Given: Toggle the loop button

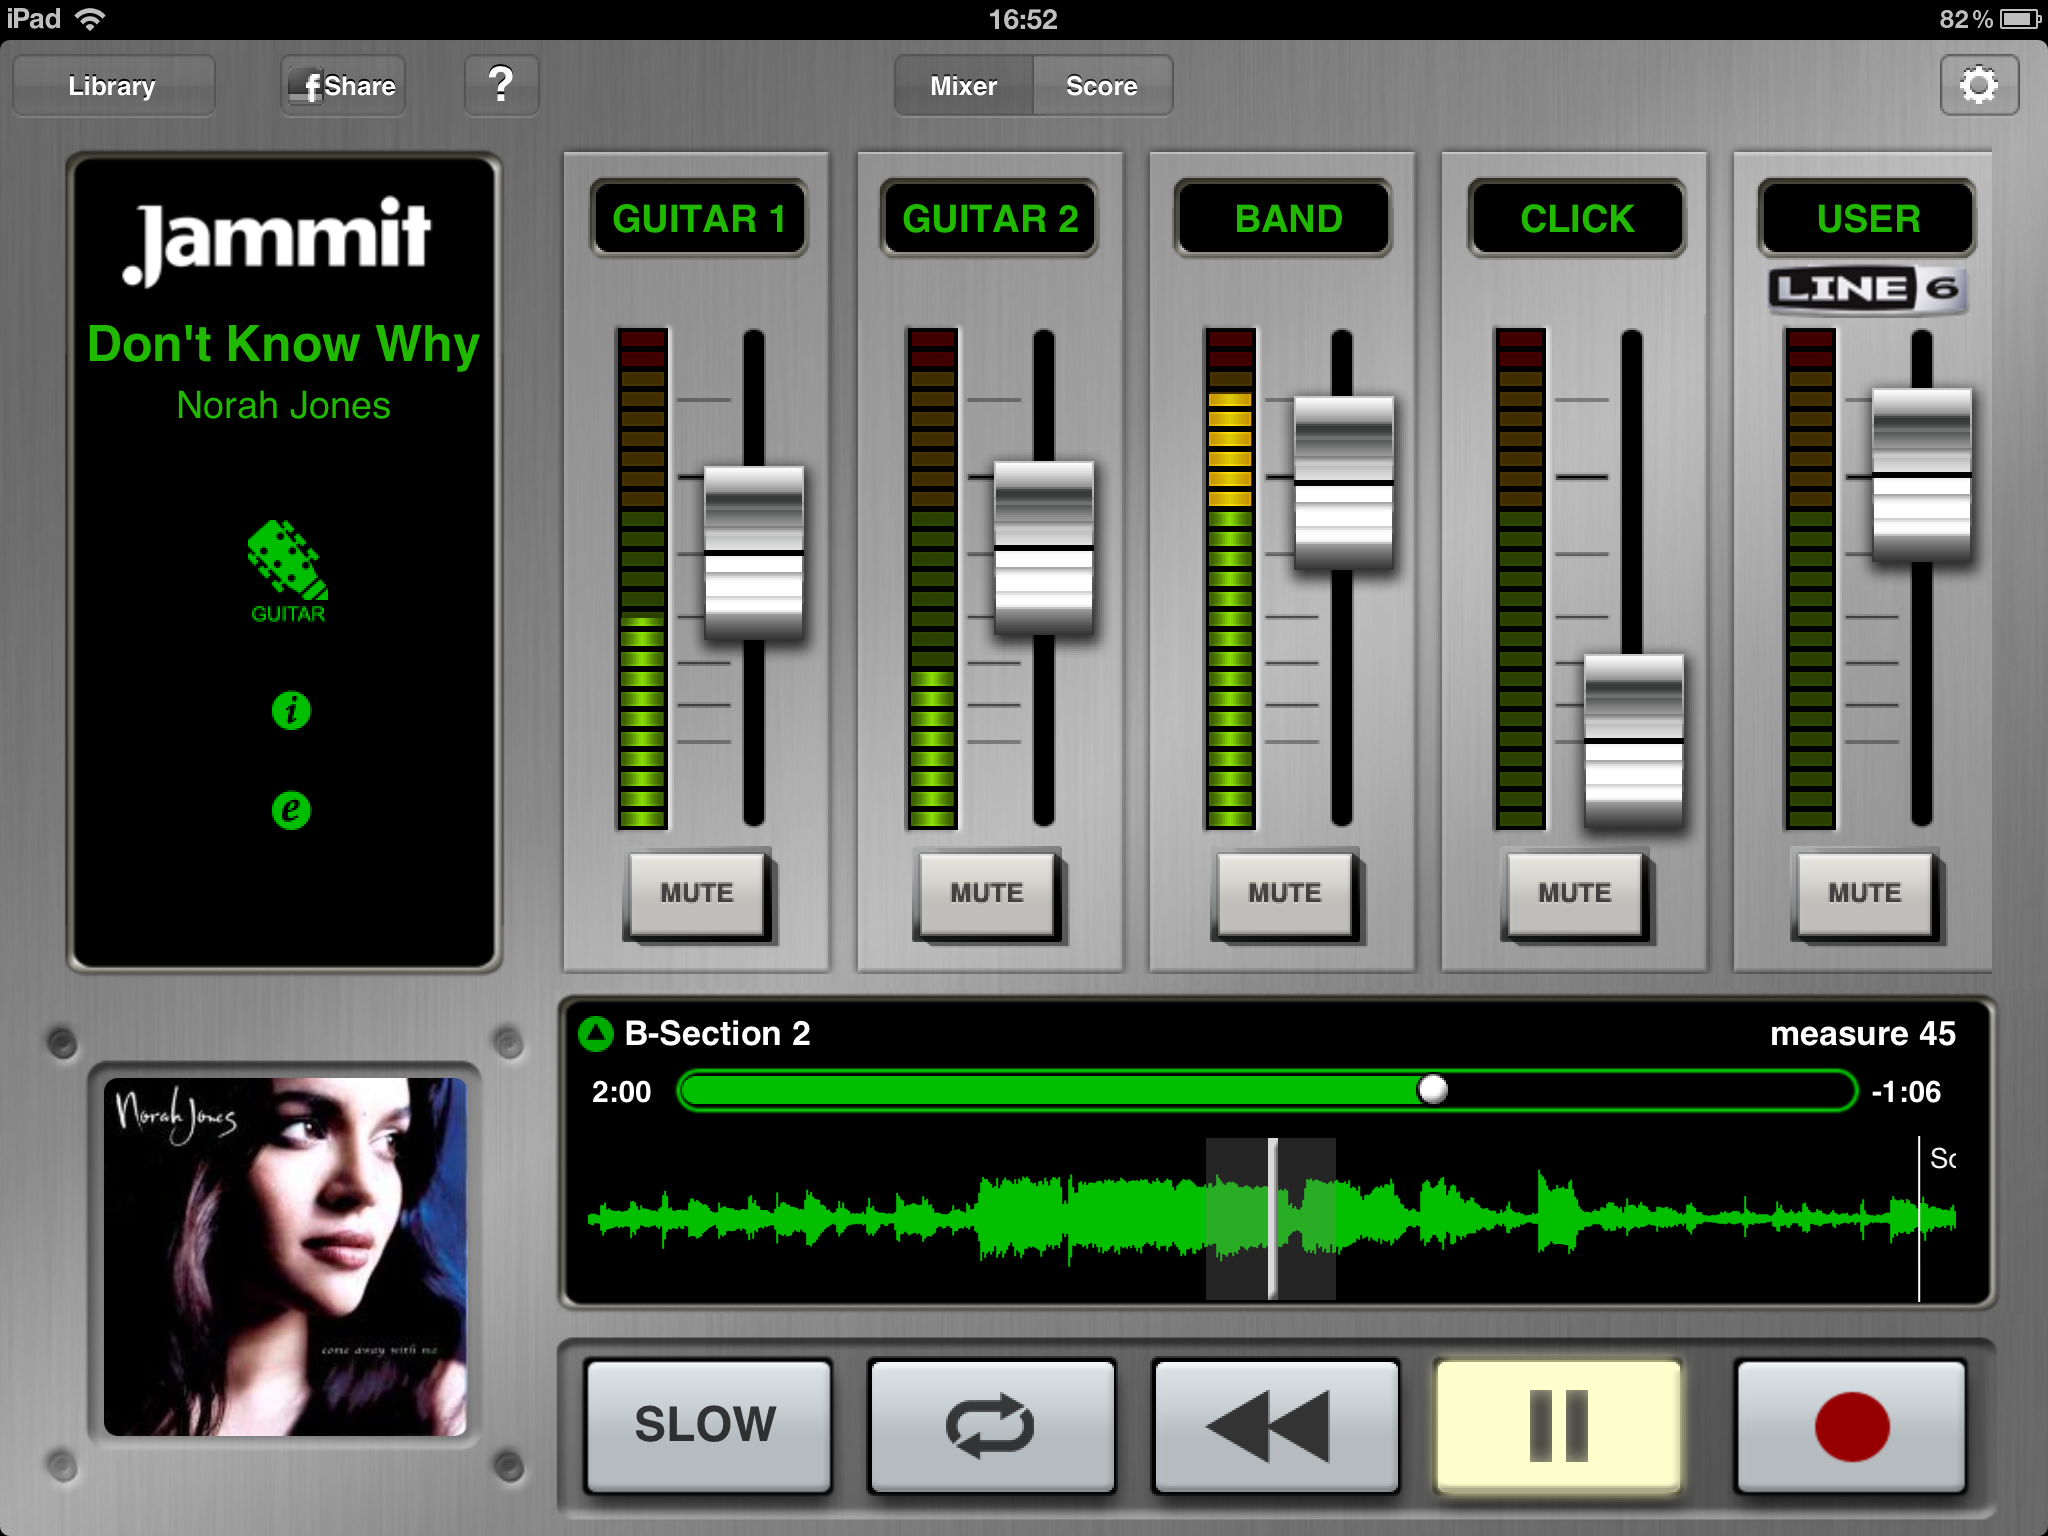Looking at the screenshot, I should 991,1424.
